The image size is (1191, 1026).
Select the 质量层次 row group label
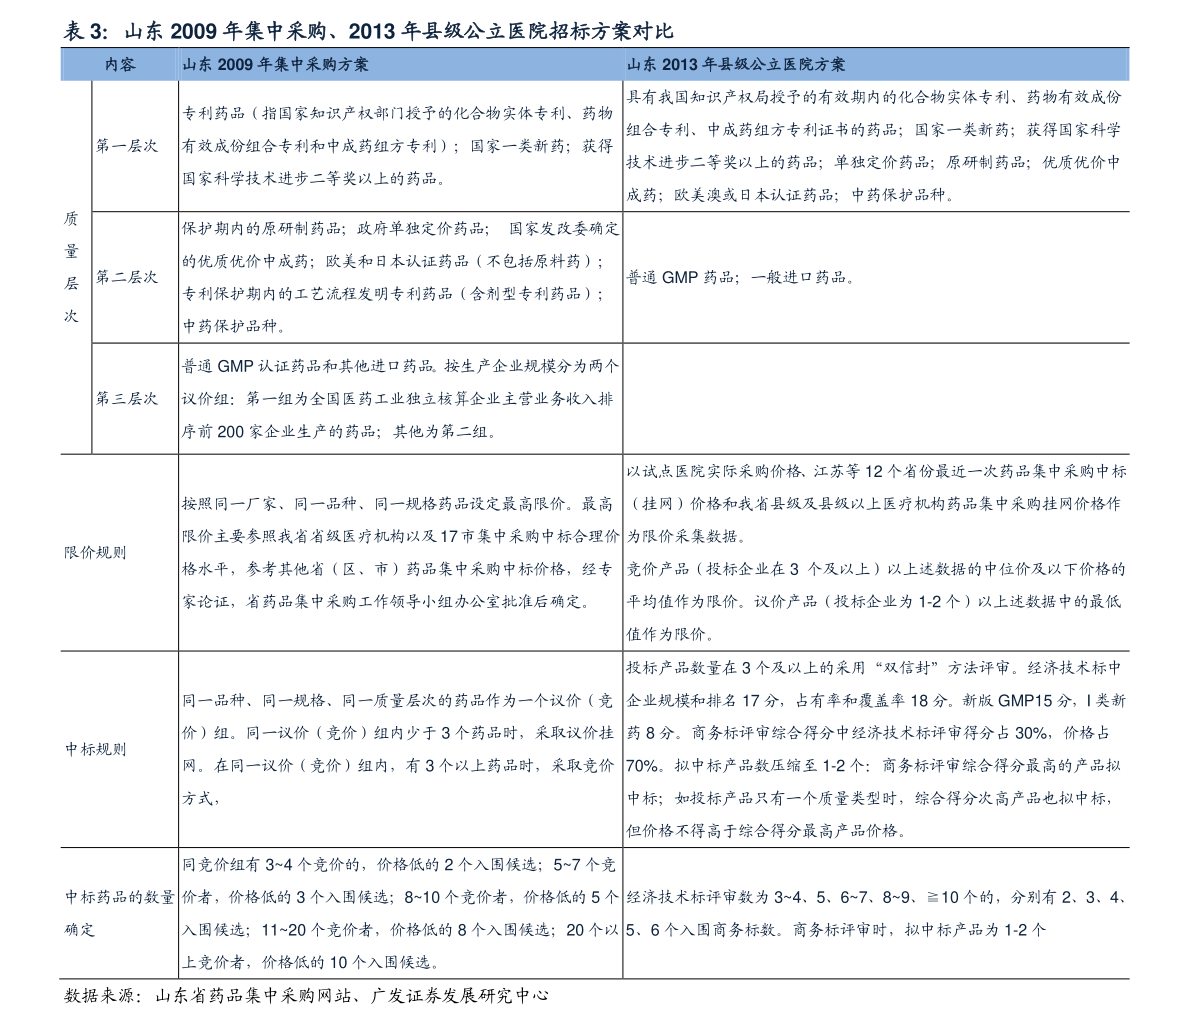[x=71, y=267]
